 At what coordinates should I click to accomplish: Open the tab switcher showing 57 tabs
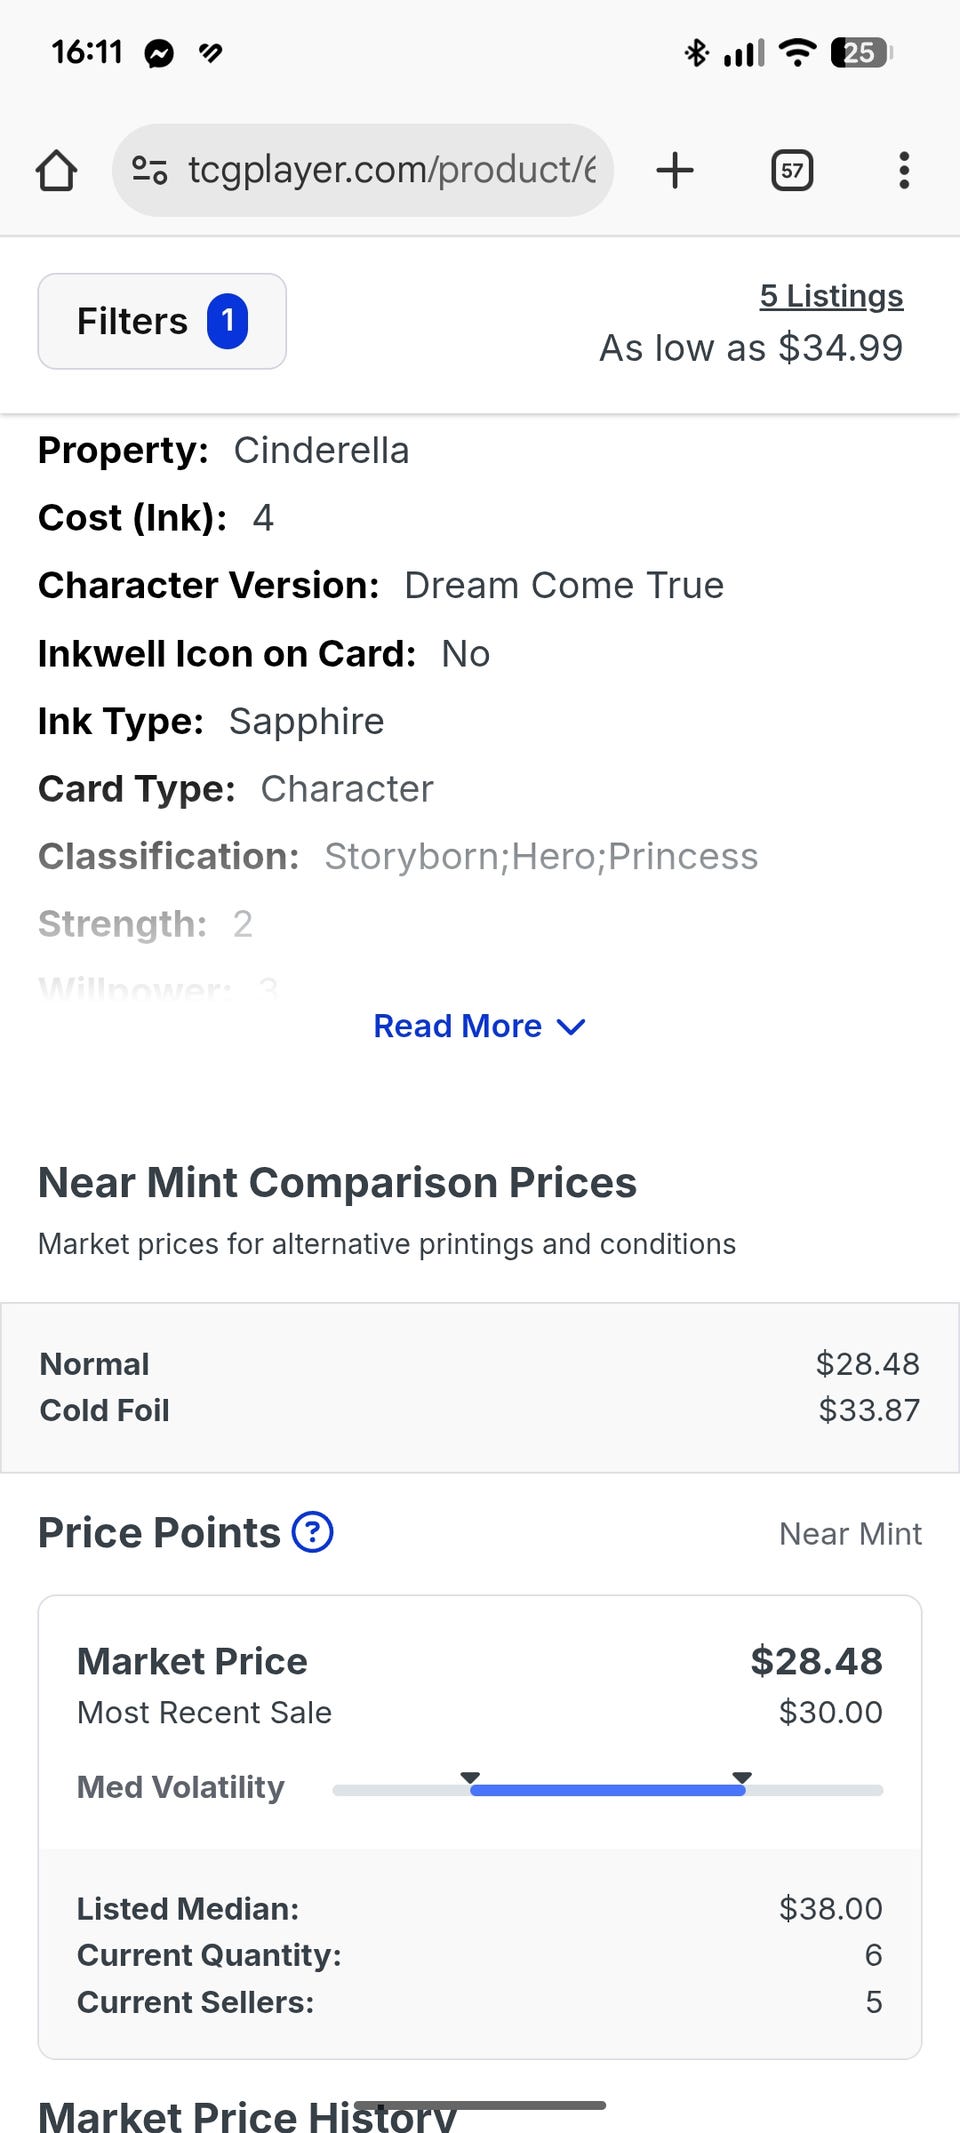792,170
